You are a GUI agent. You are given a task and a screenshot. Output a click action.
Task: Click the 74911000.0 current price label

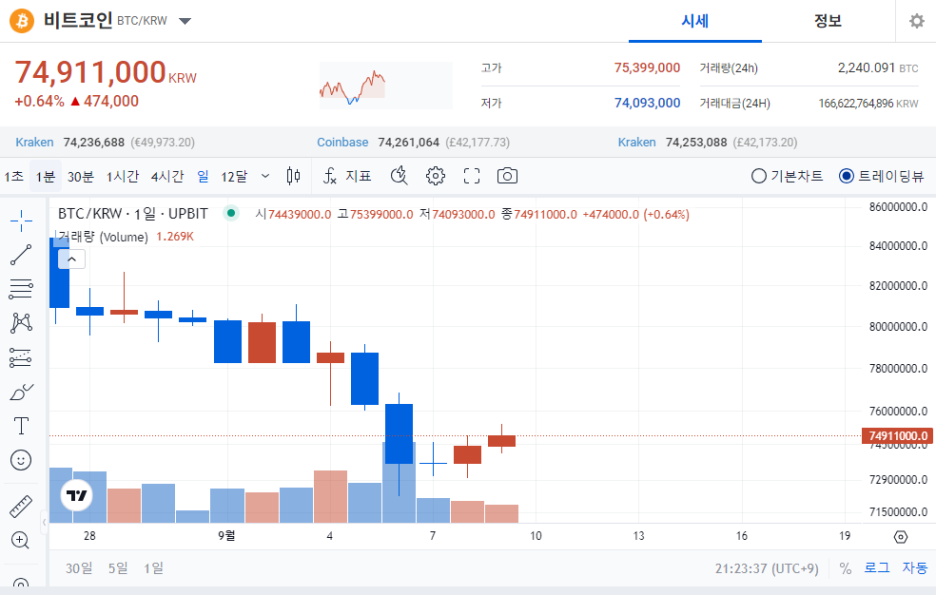tap(897, 436)
